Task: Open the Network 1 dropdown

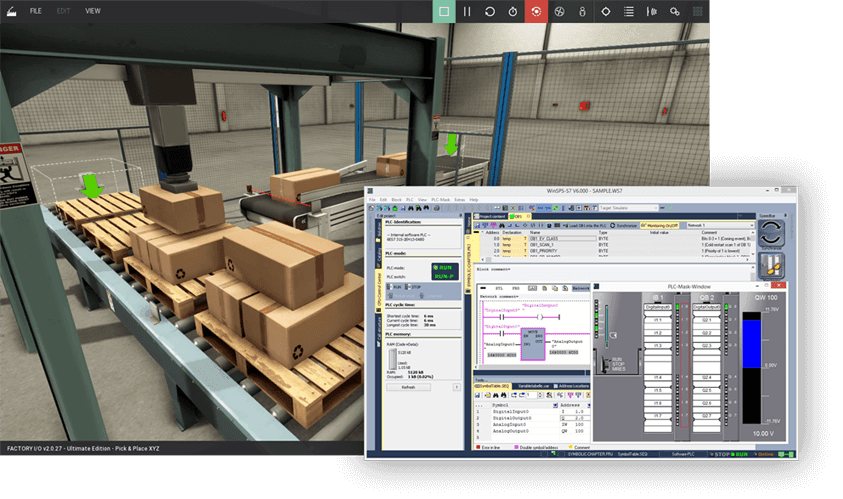Action: 720,225
